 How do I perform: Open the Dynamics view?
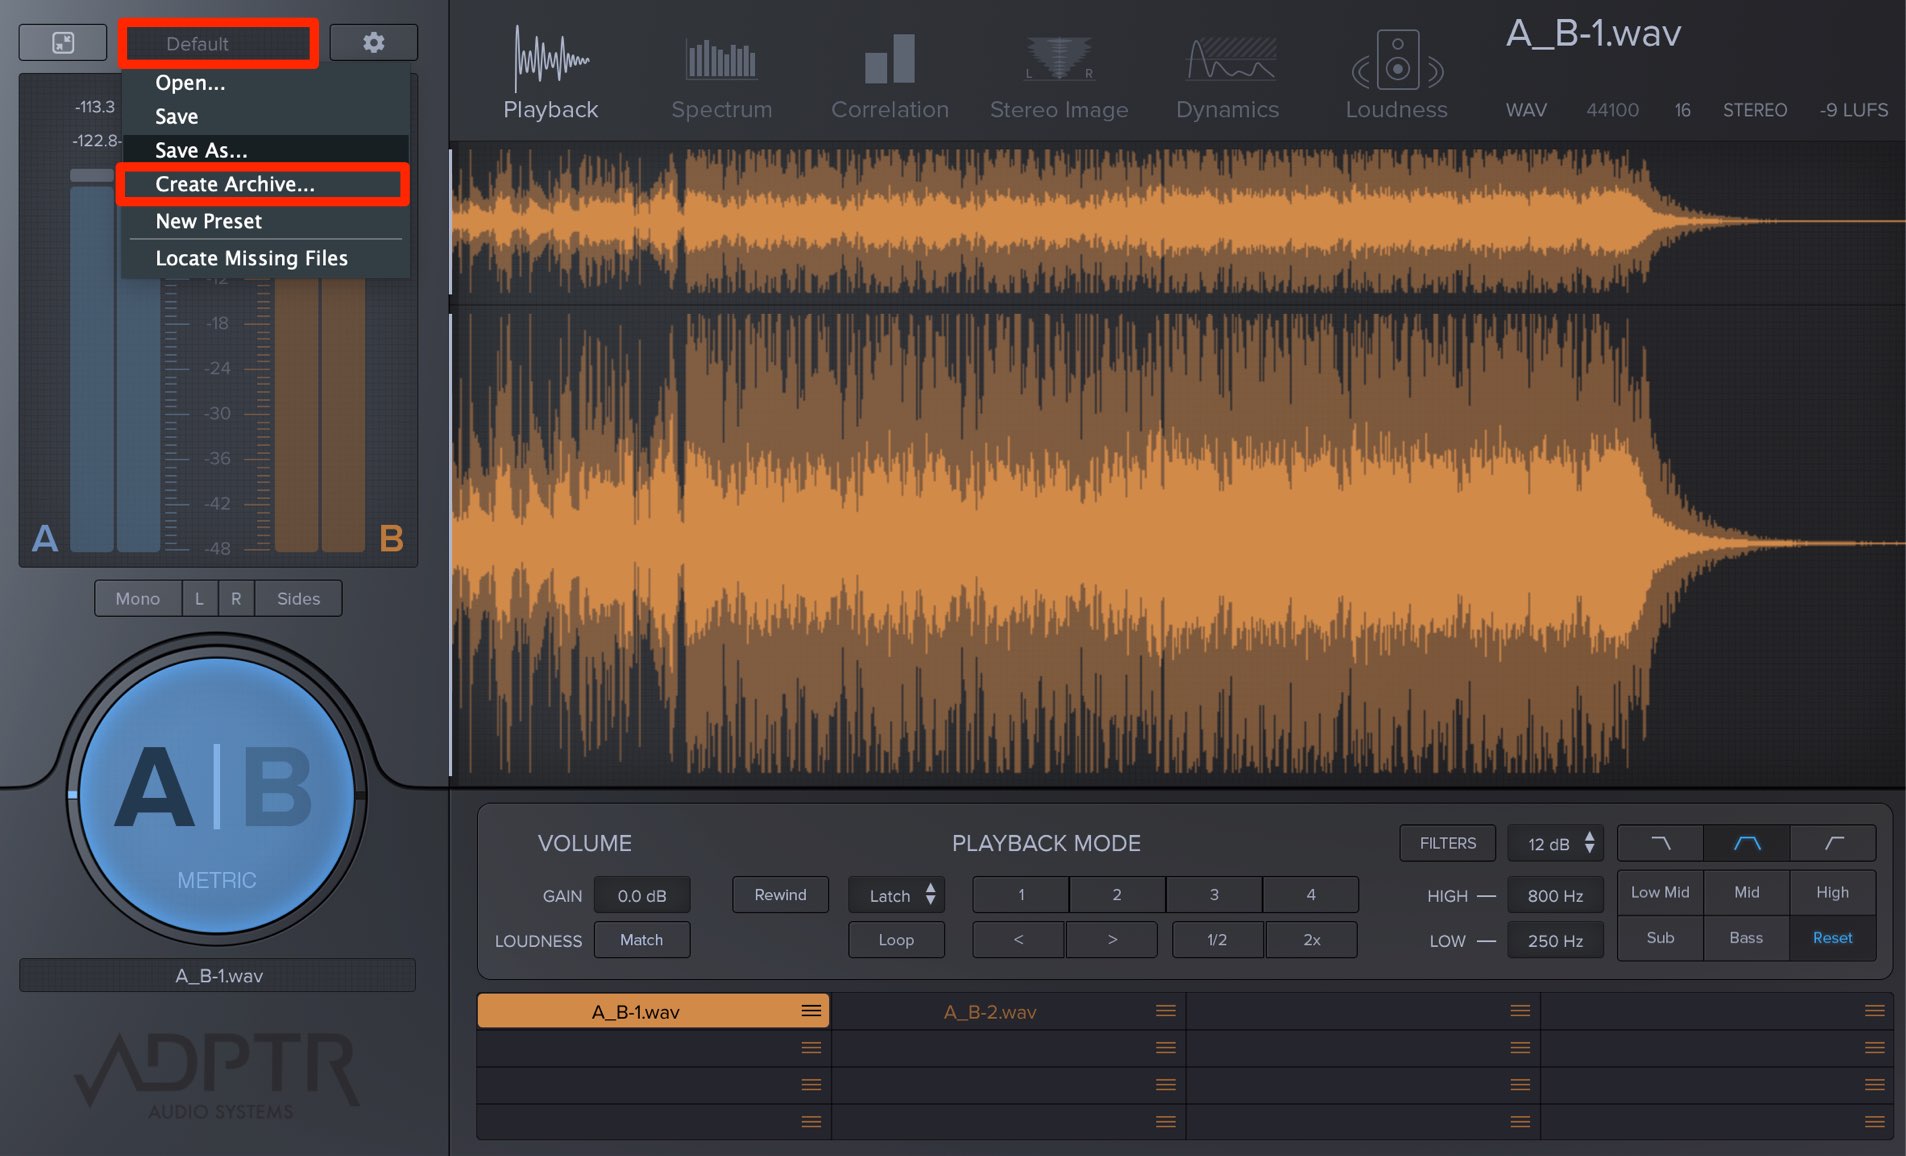[1228, 78]
